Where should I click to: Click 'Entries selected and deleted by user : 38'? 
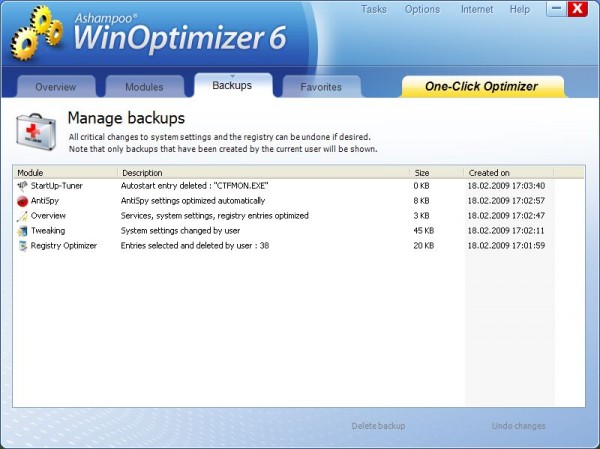[x=195, y=246]
